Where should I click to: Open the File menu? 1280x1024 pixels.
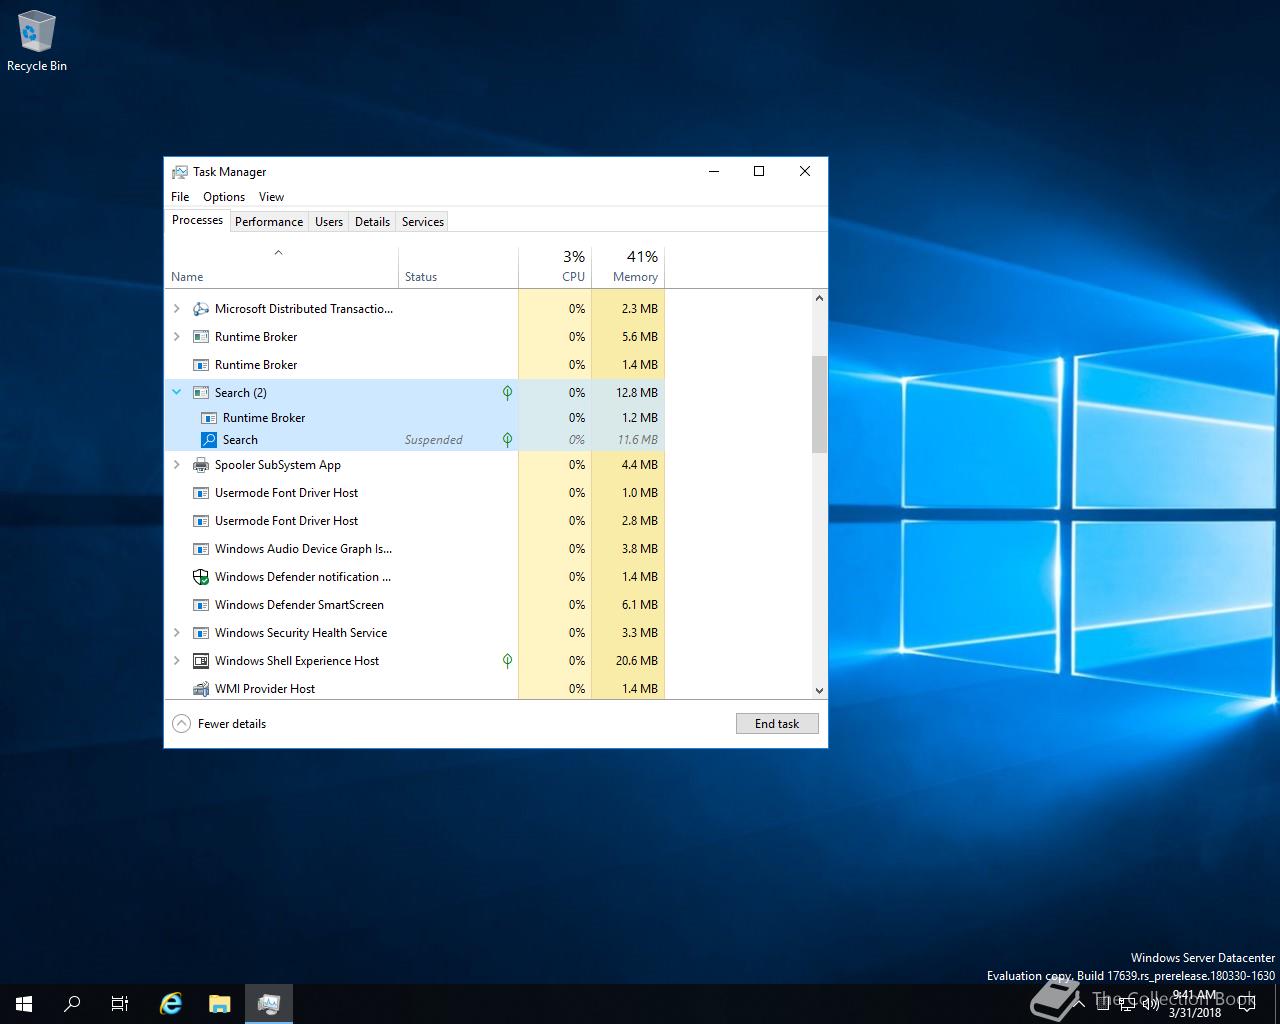(180, 197)
